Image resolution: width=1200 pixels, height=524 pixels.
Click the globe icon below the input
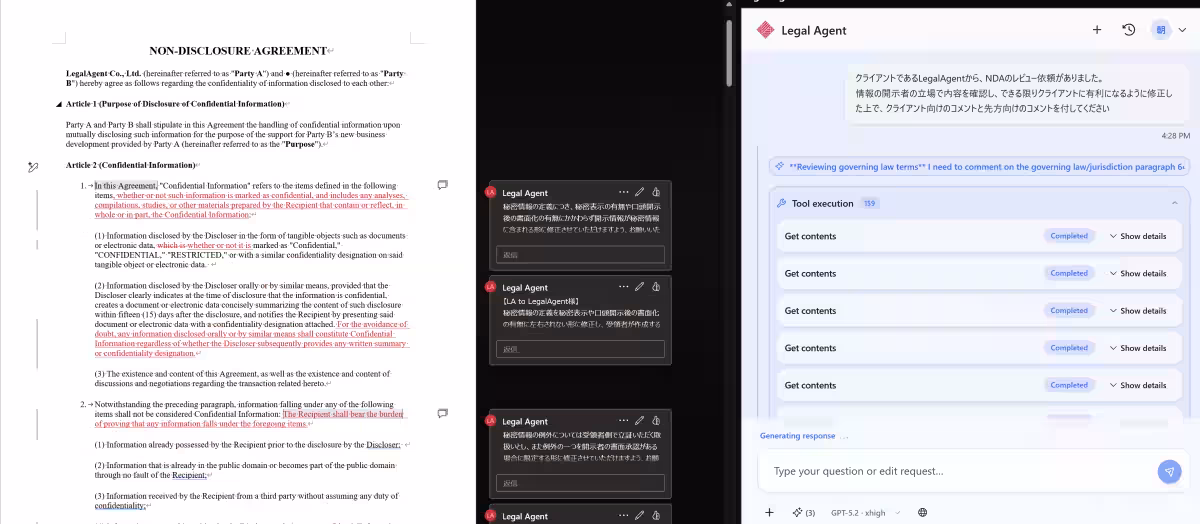[922, 512]
